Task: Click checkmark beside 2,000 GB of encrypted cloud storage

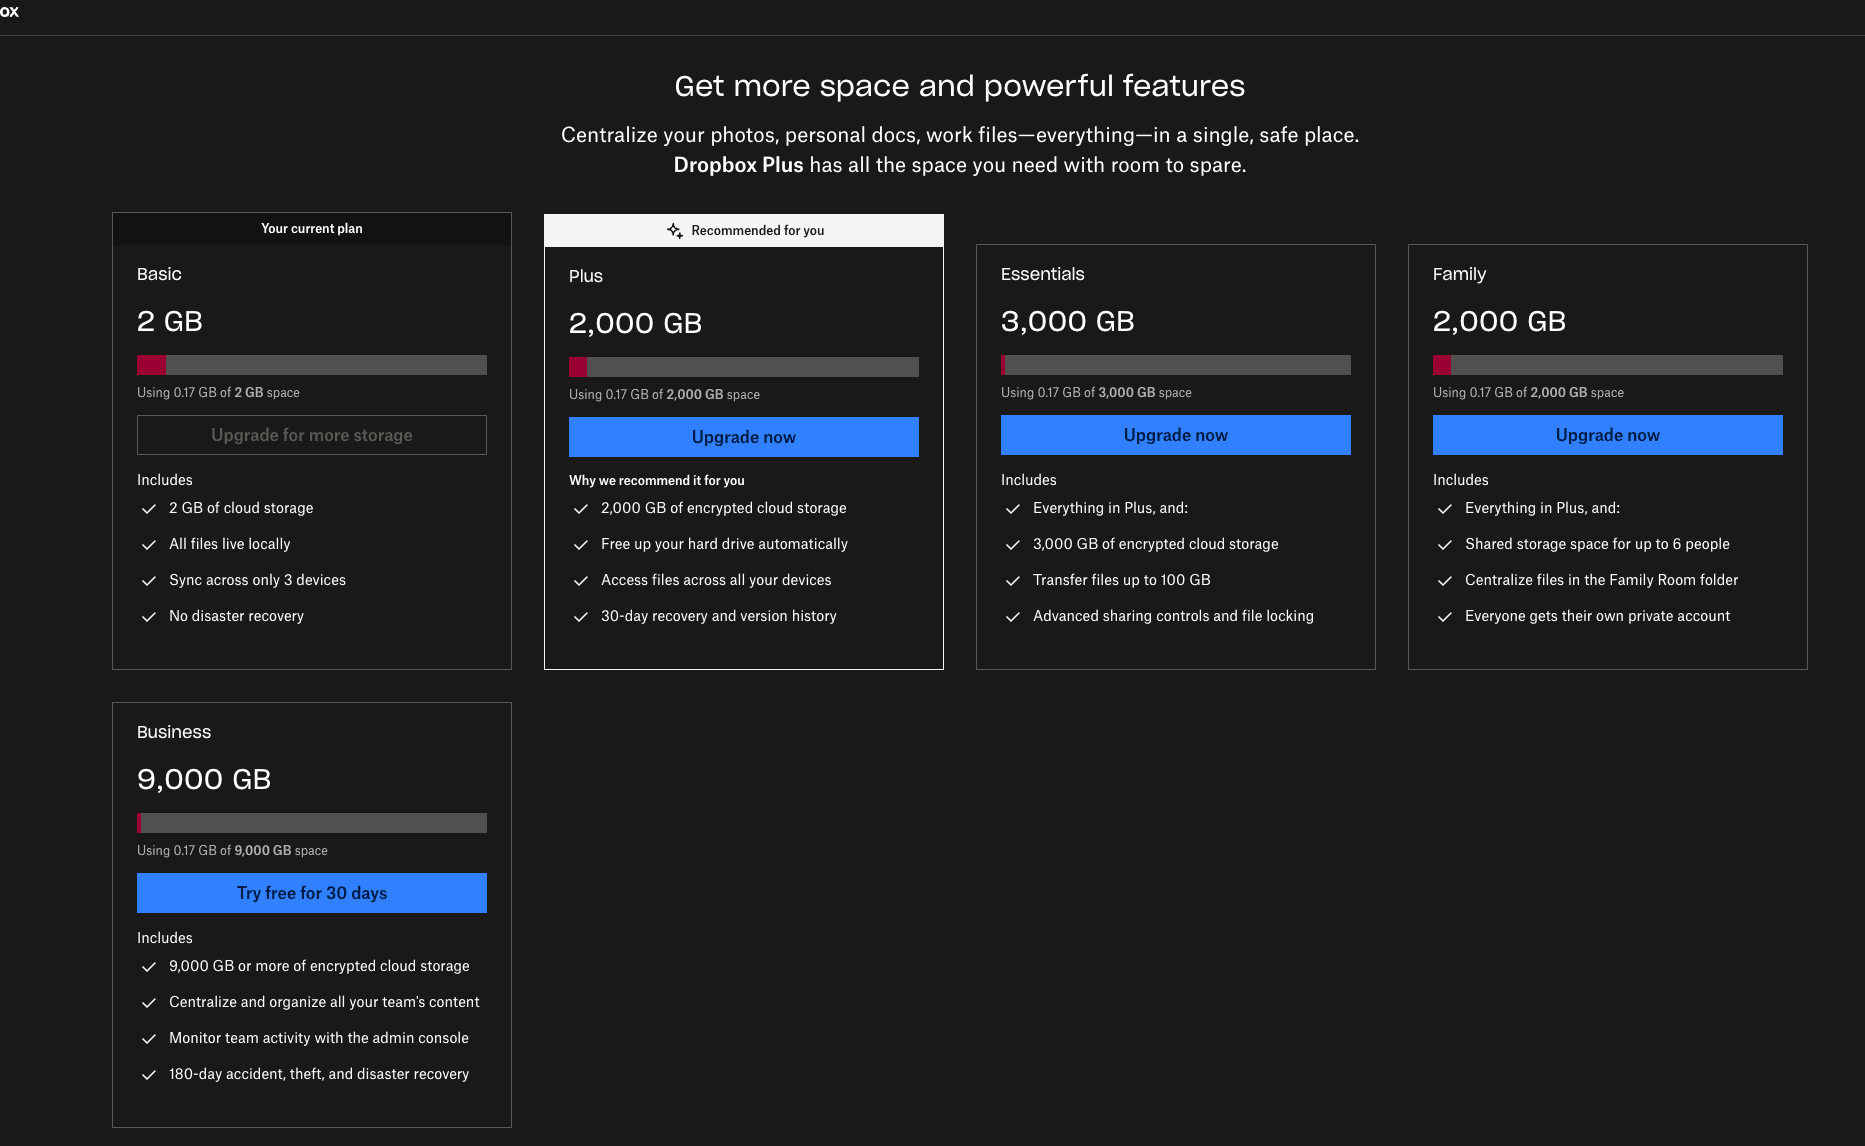Action: click(x=581, y=509)
